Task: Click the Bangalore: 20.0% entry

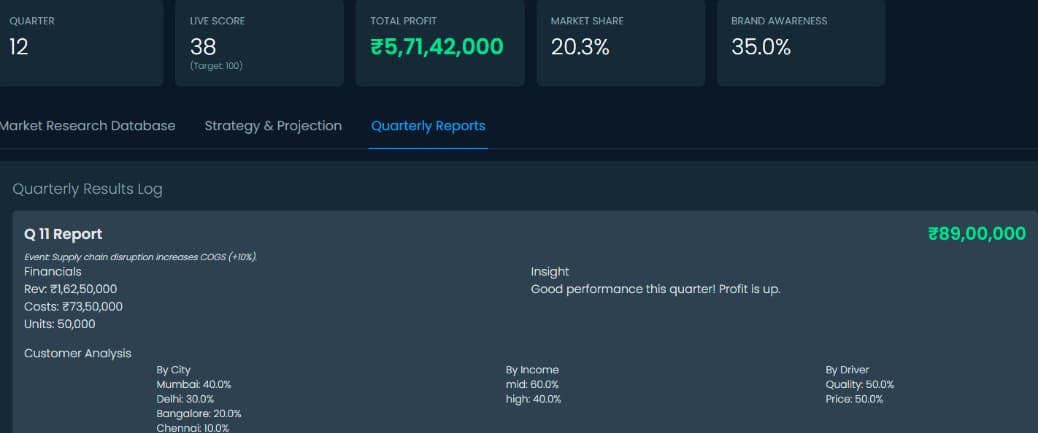Action: (x=199, y=414)
